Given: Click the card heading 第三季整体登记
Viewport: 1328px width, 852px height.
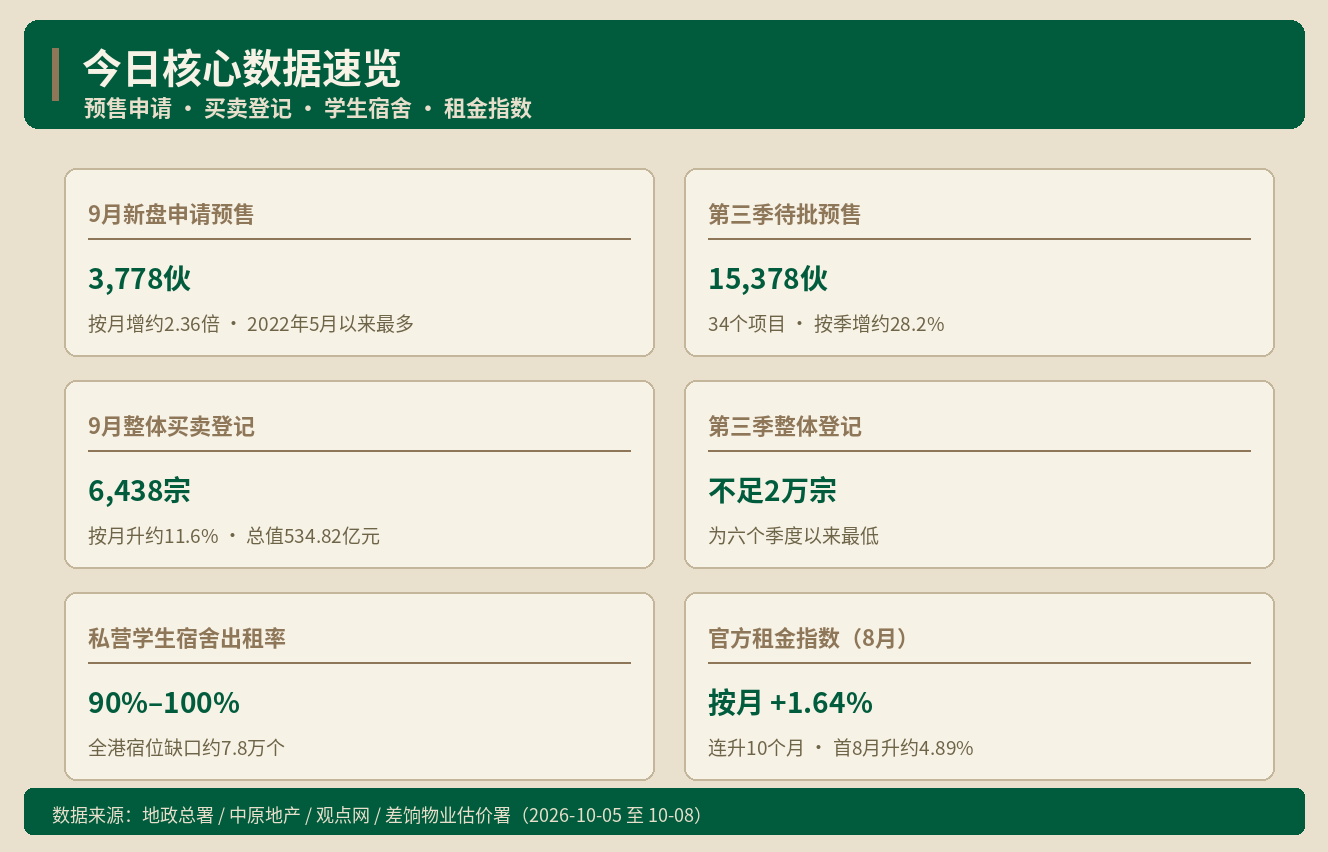Looking at the screenshot, I should click(x=785, y=426).
